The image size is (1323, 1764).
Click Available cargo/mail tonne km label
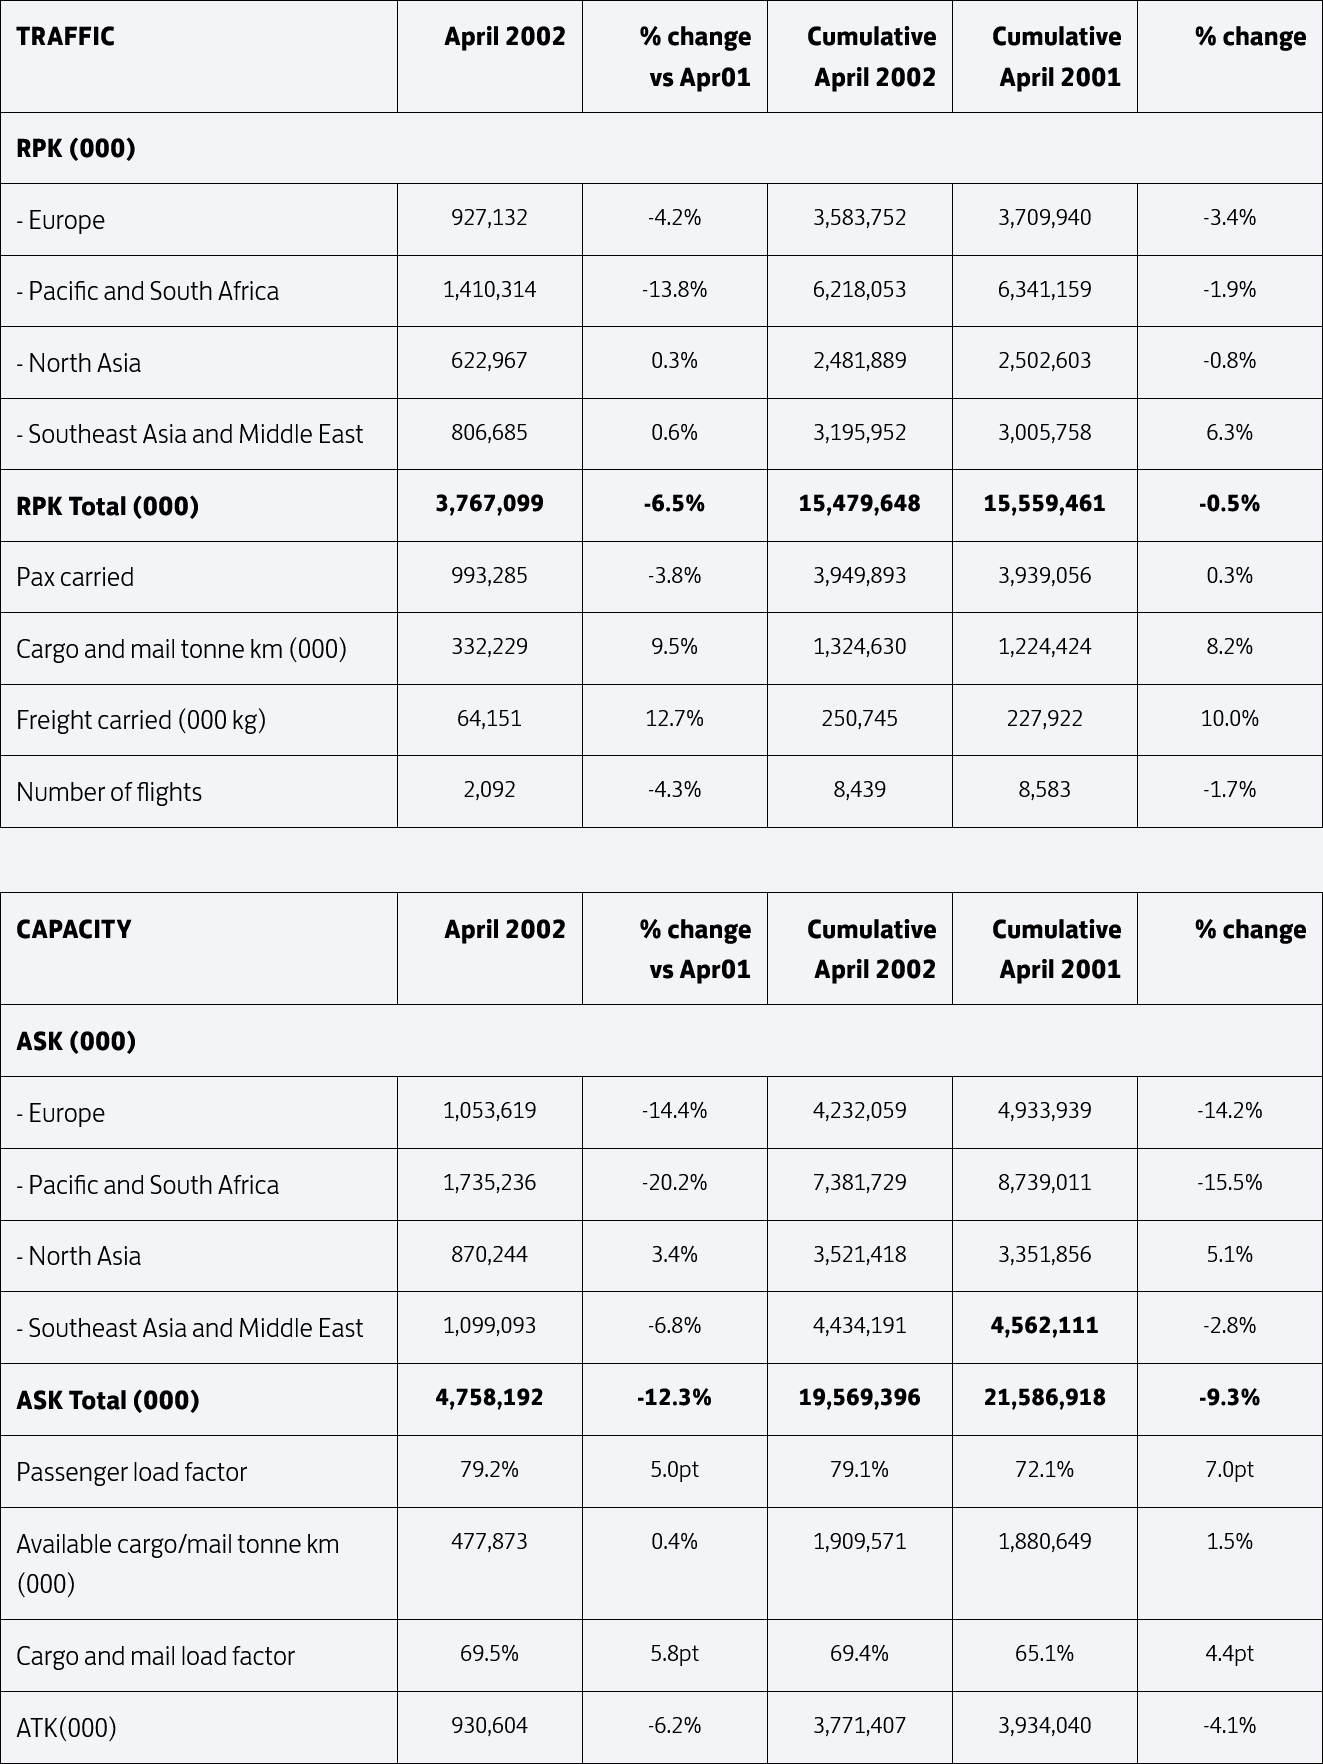pos(178,1564)
